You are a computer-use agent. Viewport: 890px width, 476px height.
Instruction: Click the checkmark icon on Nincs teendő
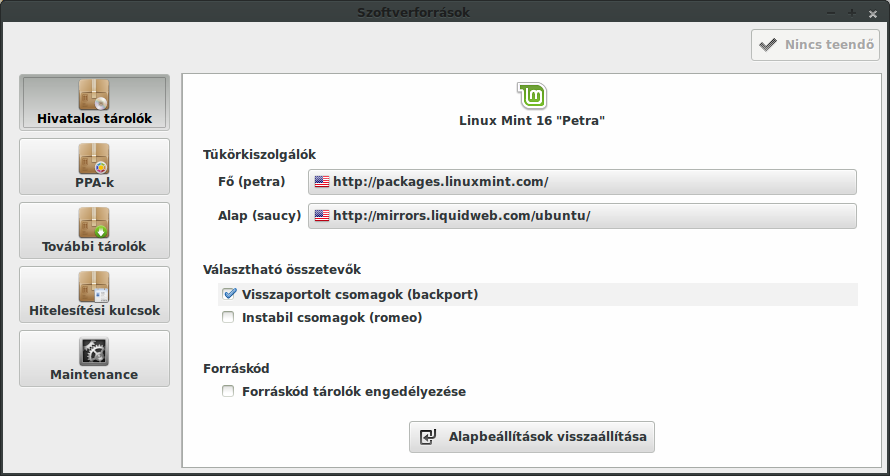coord(768,45)
